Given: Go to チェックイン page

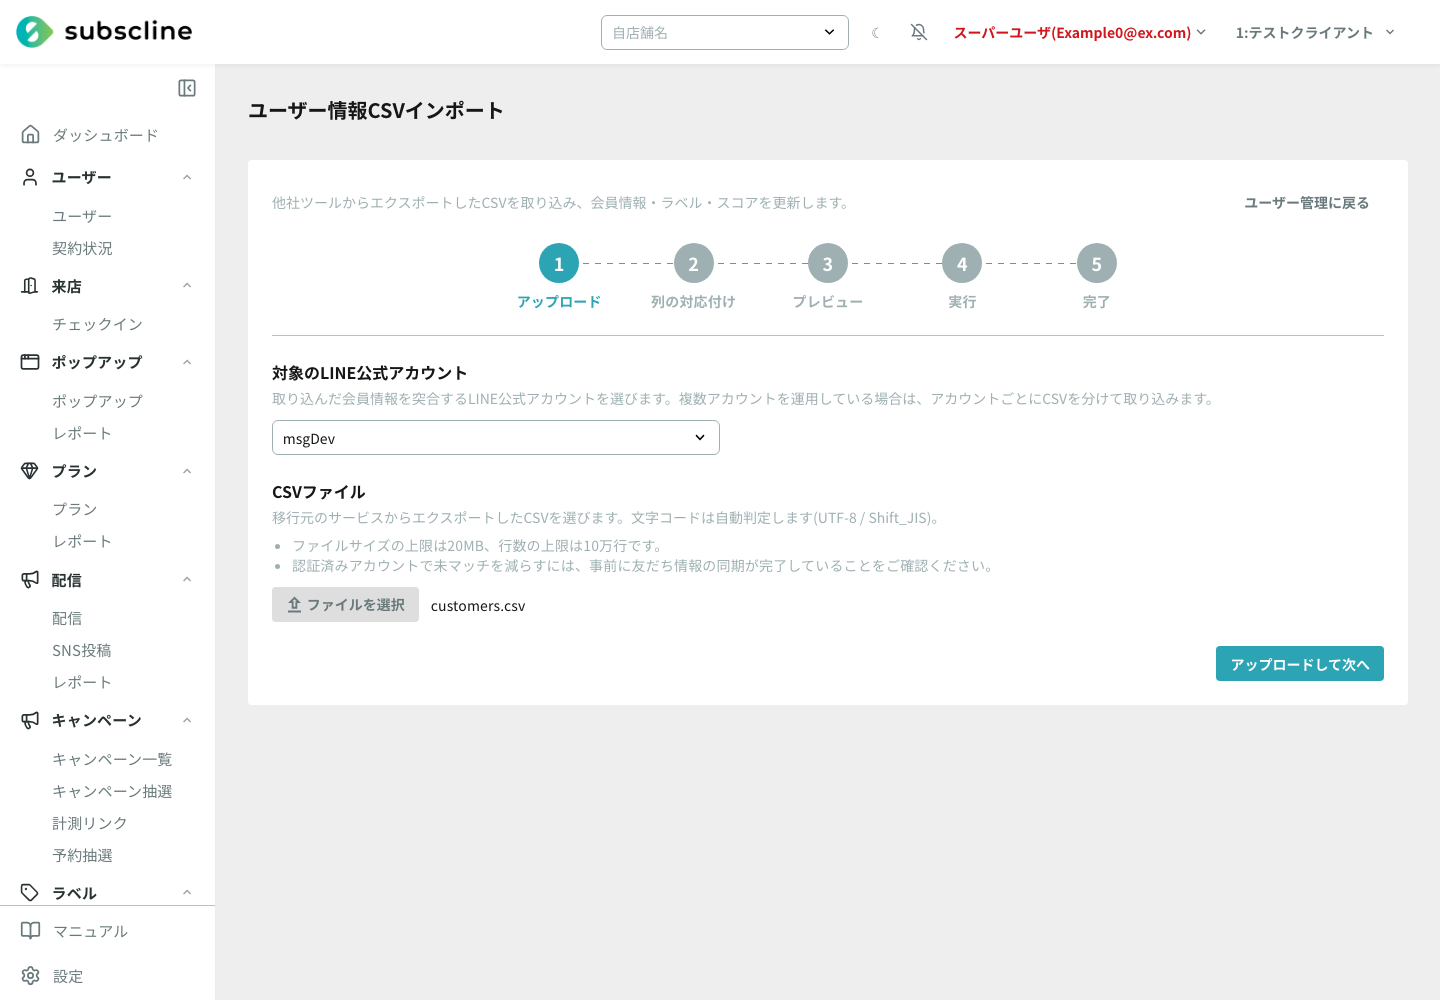Looking at the screenshot, I should point(98,324).
